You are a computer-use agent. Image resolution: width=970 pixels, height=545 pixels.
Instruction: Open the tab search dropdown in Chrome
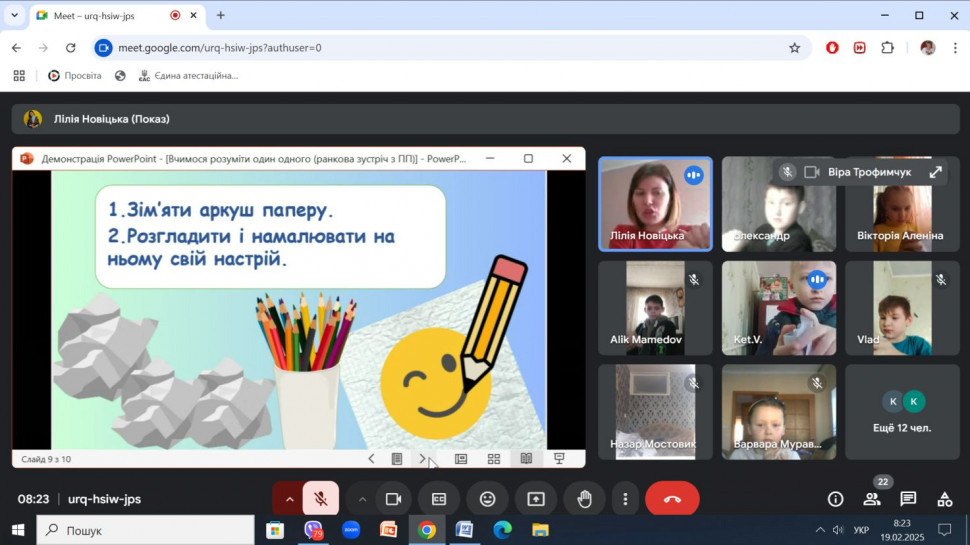[14, 16]
